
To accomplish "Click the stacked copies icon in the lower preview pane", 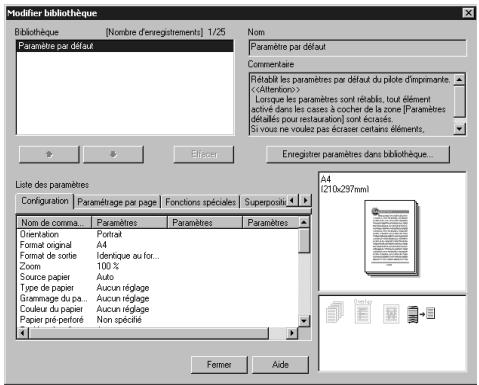I will [x=335, y=312].
